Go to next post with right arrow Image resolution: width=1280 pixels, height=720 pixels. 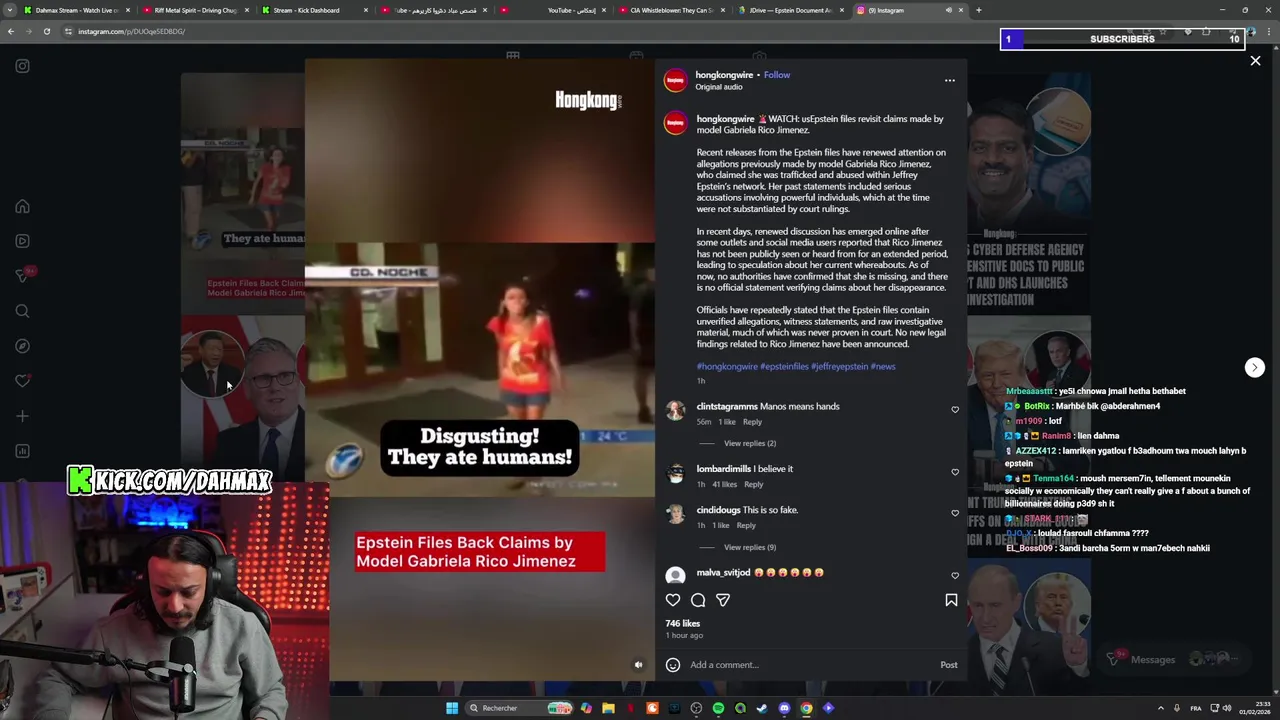[1254, 367]
